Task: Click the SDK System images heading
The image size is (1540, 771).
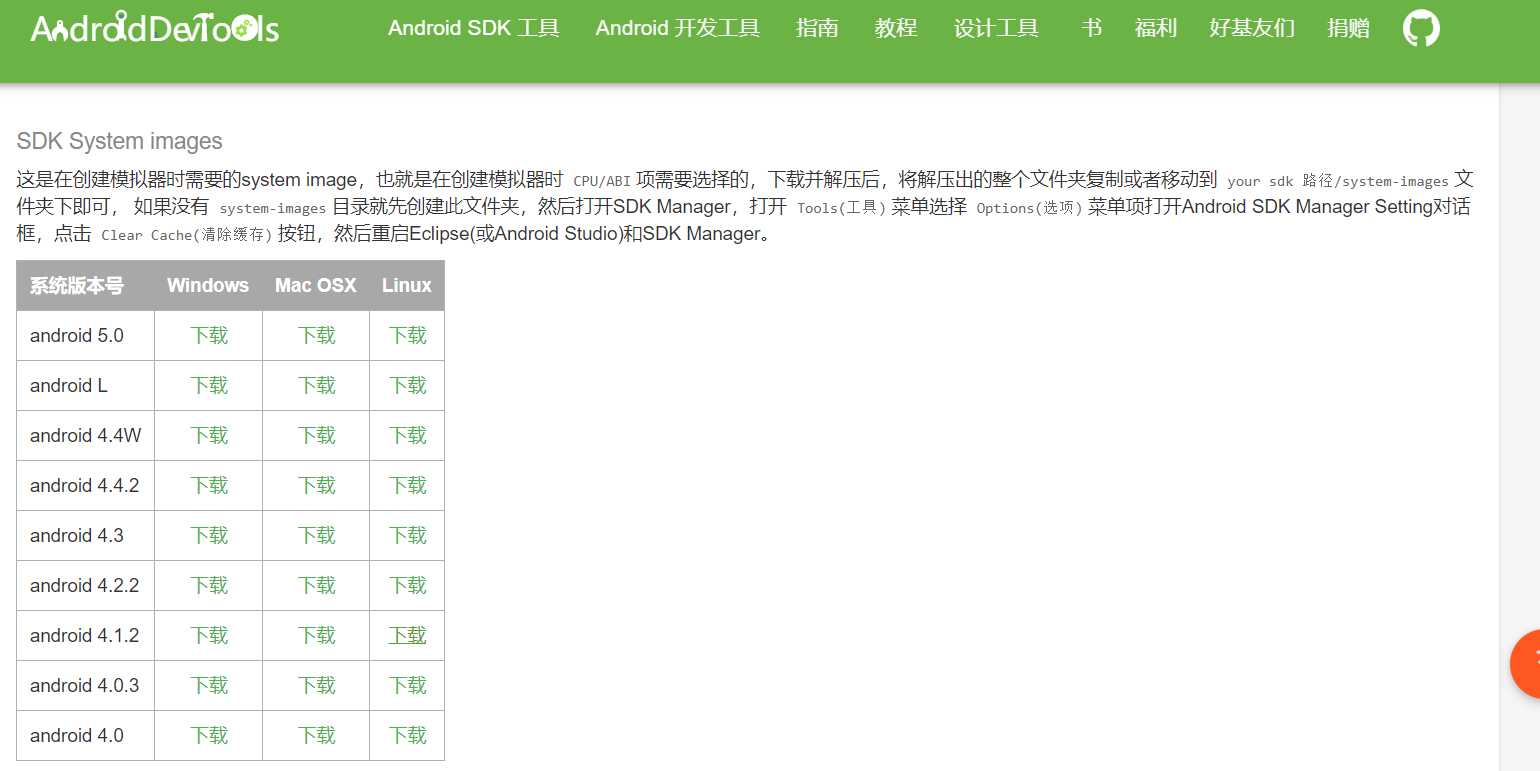Action: [x=120, y=141]
